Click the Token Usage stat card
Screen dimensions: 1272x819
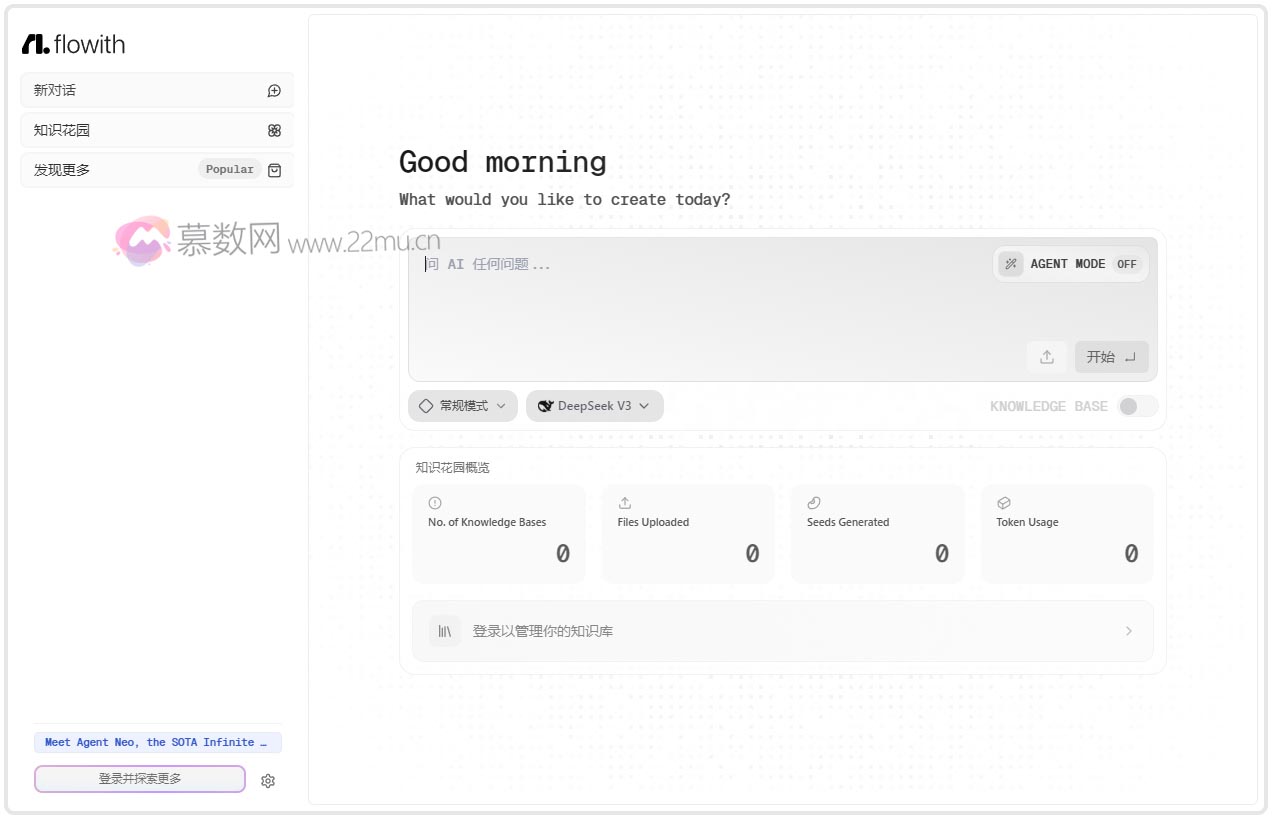[1067, 534]
